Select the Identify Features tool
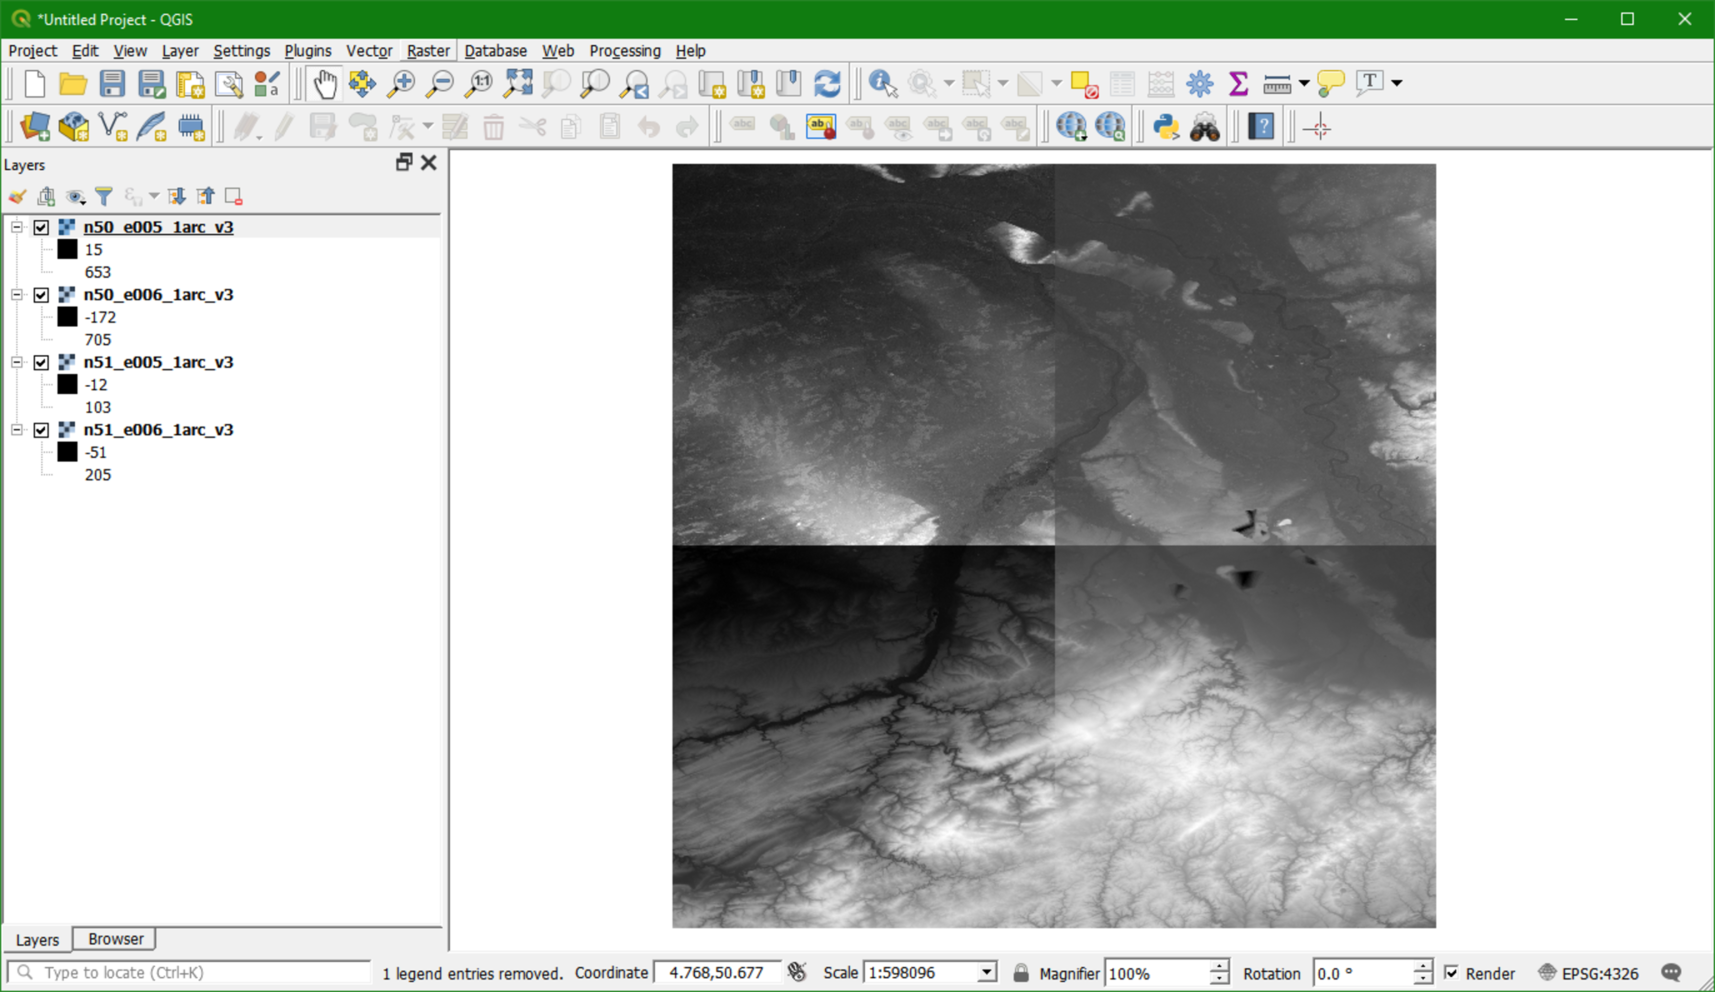The height and width of the screenshot is (992, 1715). click(880, 84)
